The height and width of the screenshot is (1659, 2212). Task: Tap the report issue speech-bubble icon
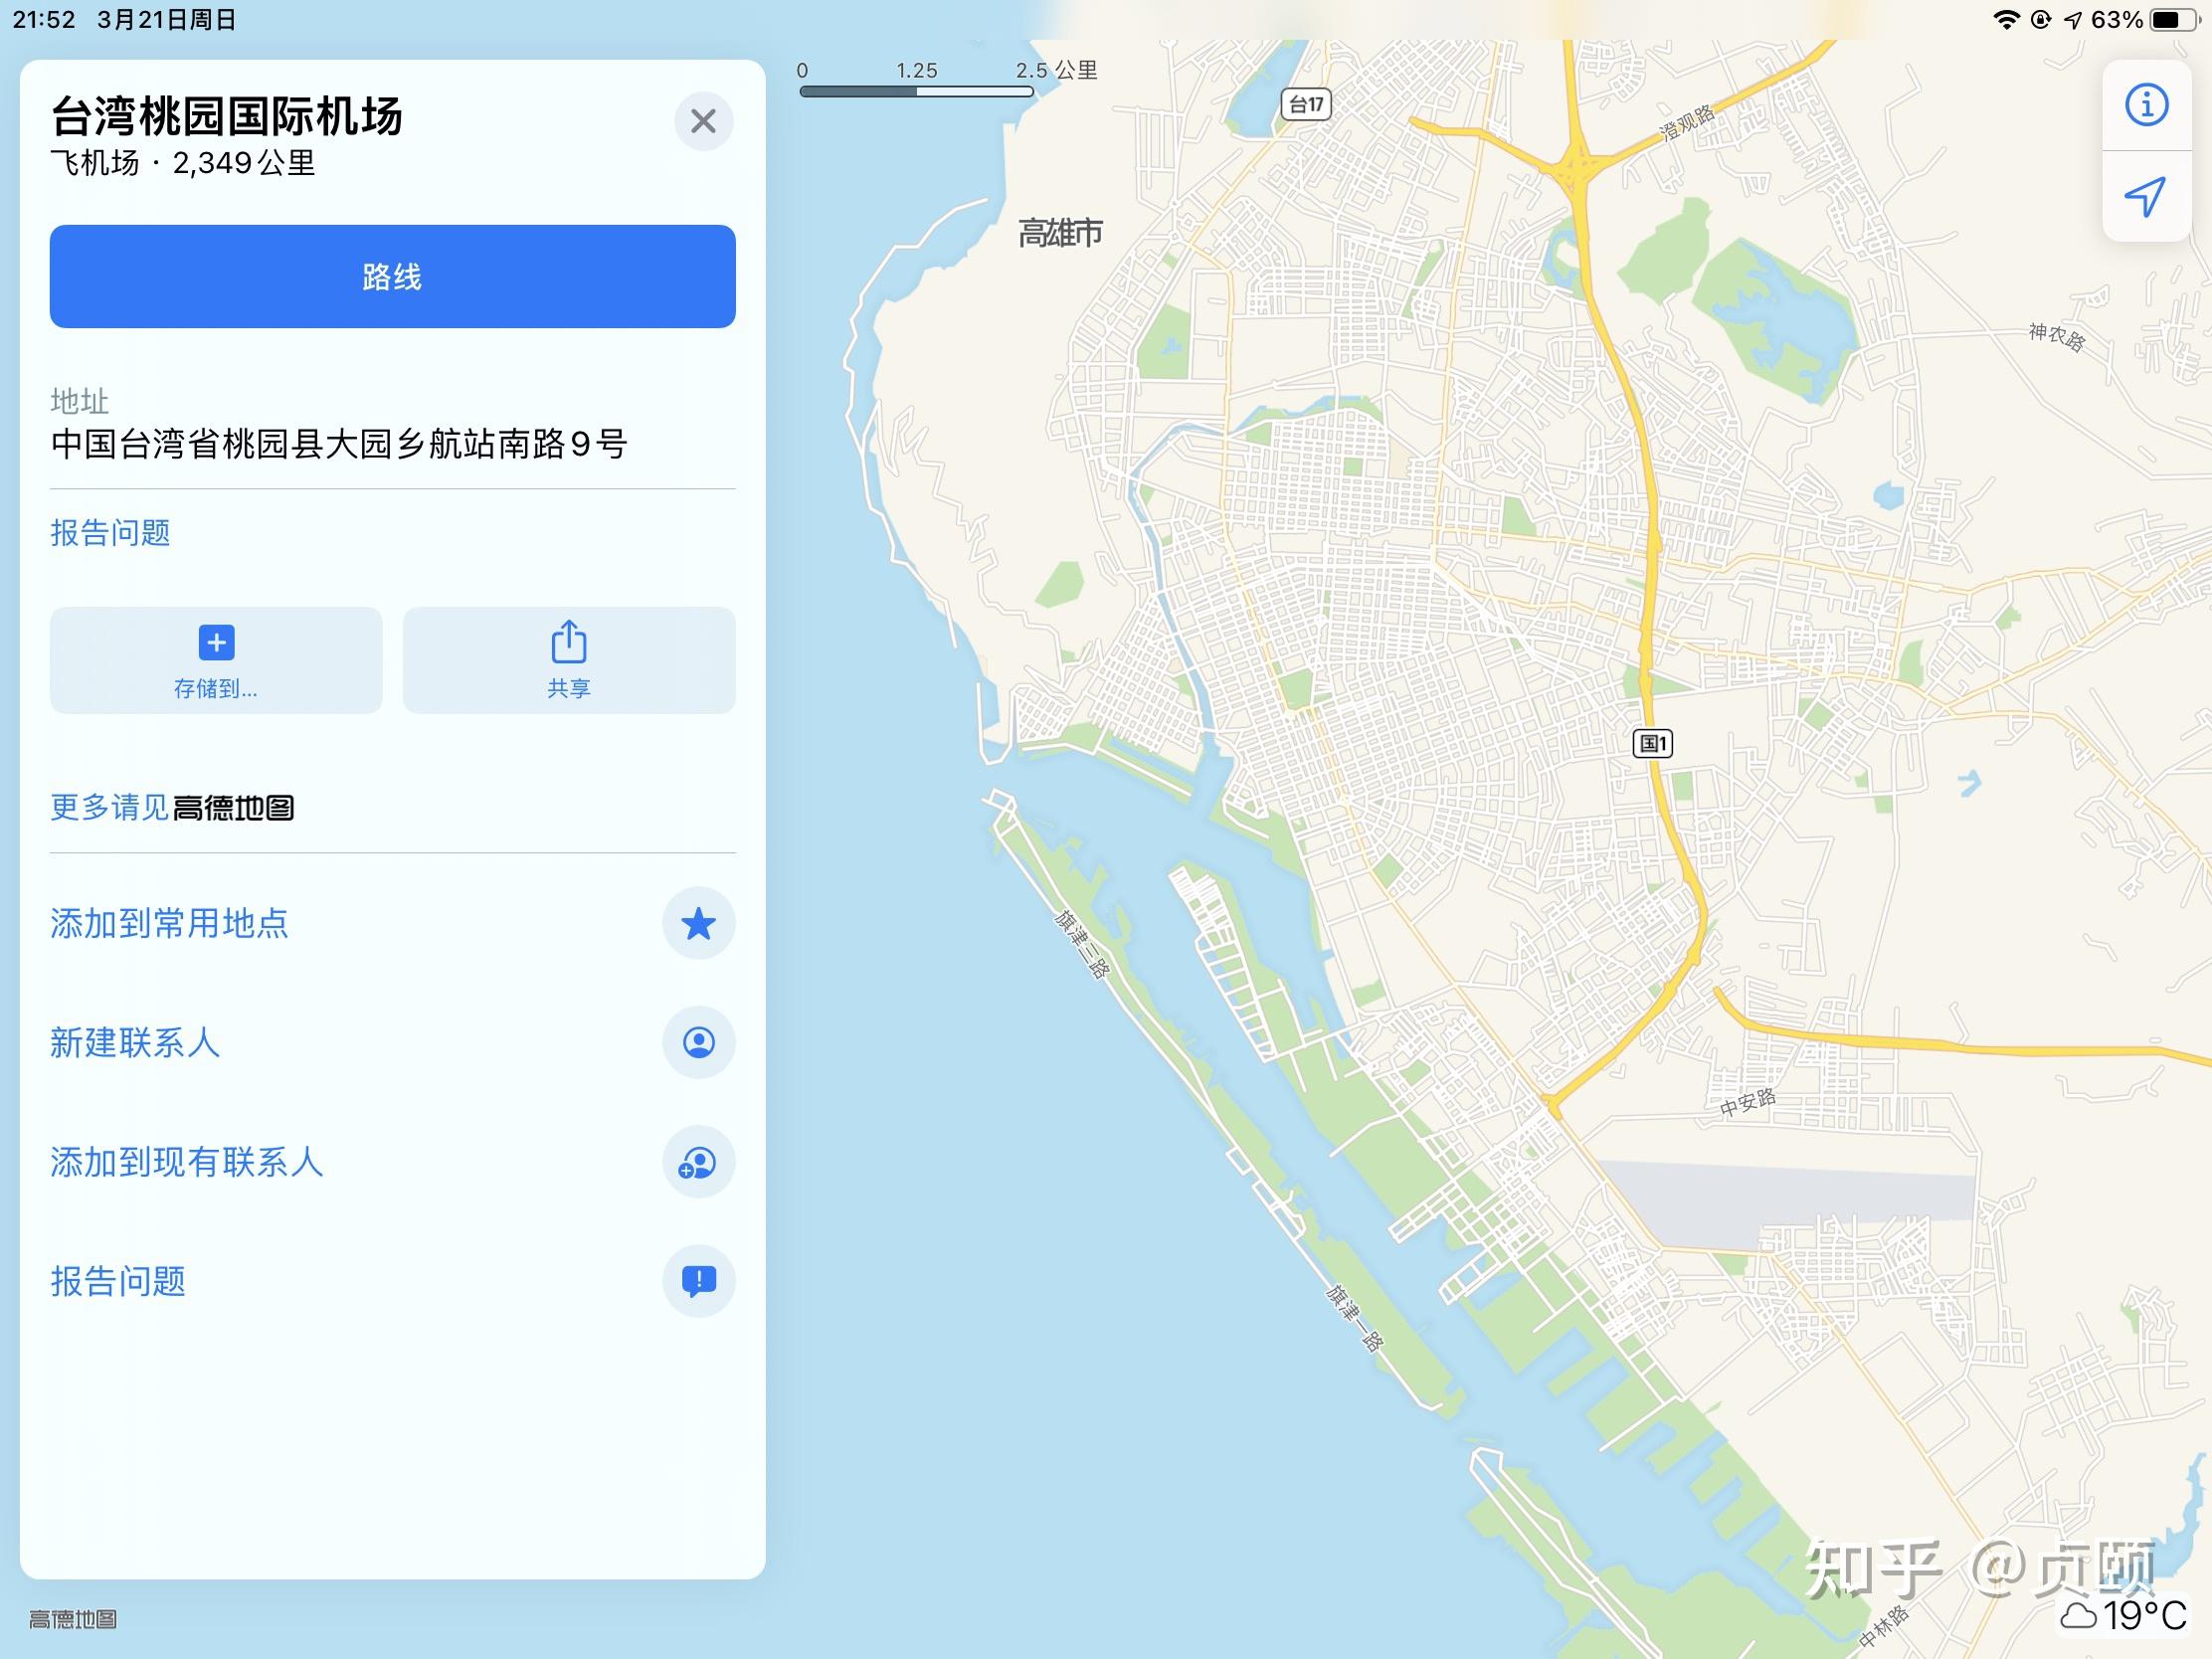click(x=699, y=1281)
